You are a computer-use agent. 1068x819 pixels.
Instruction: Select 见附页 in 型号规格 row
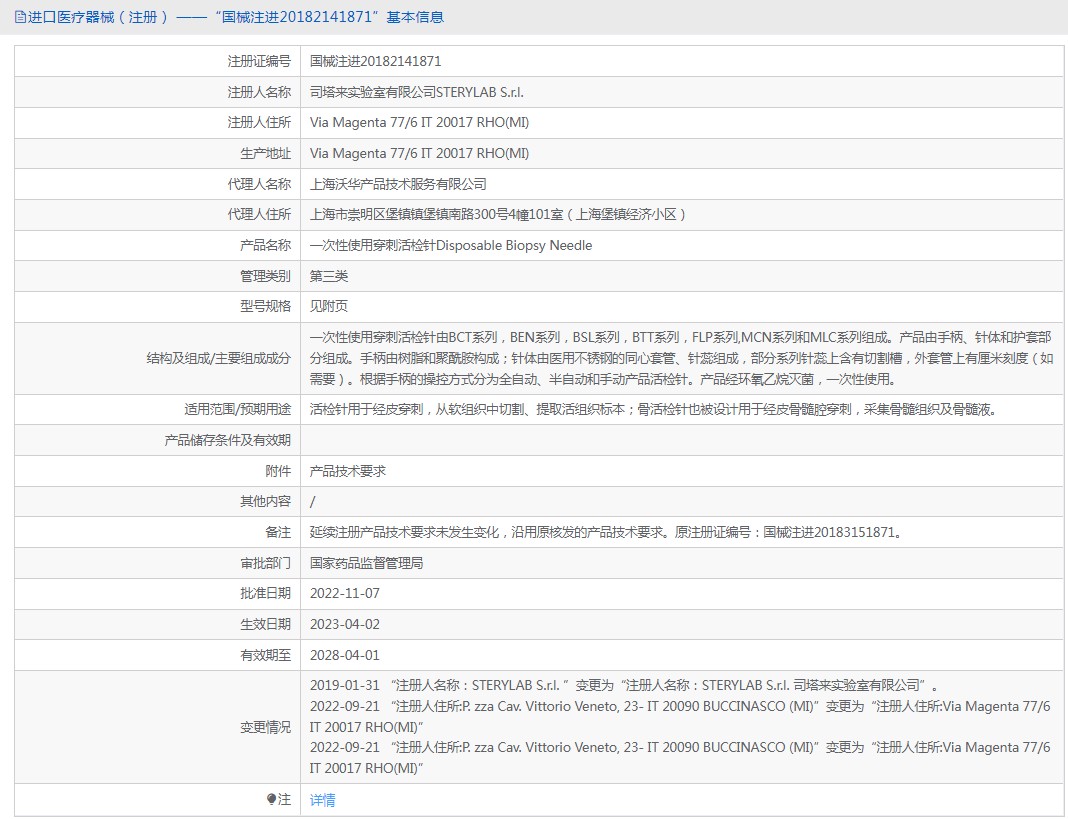(329, 306)
